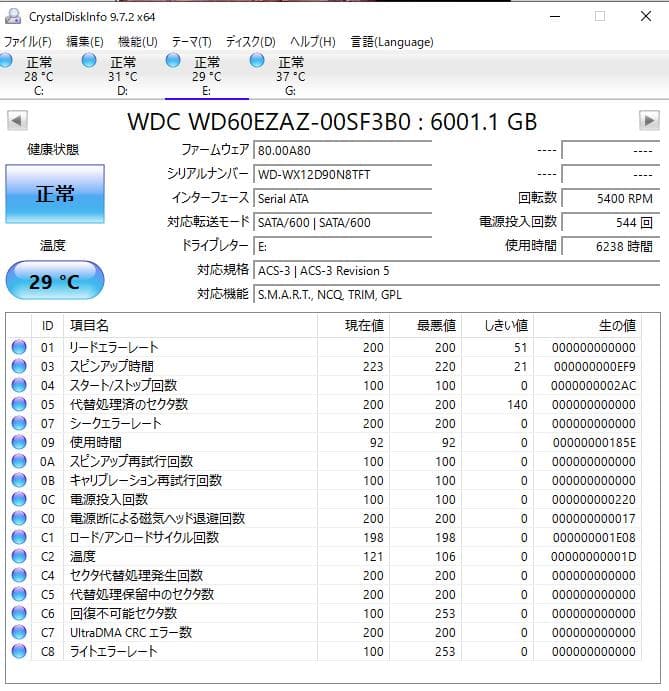Open the ファイル(F) menu
The height and width of the screenshot is (691, 669).
[x=27, y=42]
